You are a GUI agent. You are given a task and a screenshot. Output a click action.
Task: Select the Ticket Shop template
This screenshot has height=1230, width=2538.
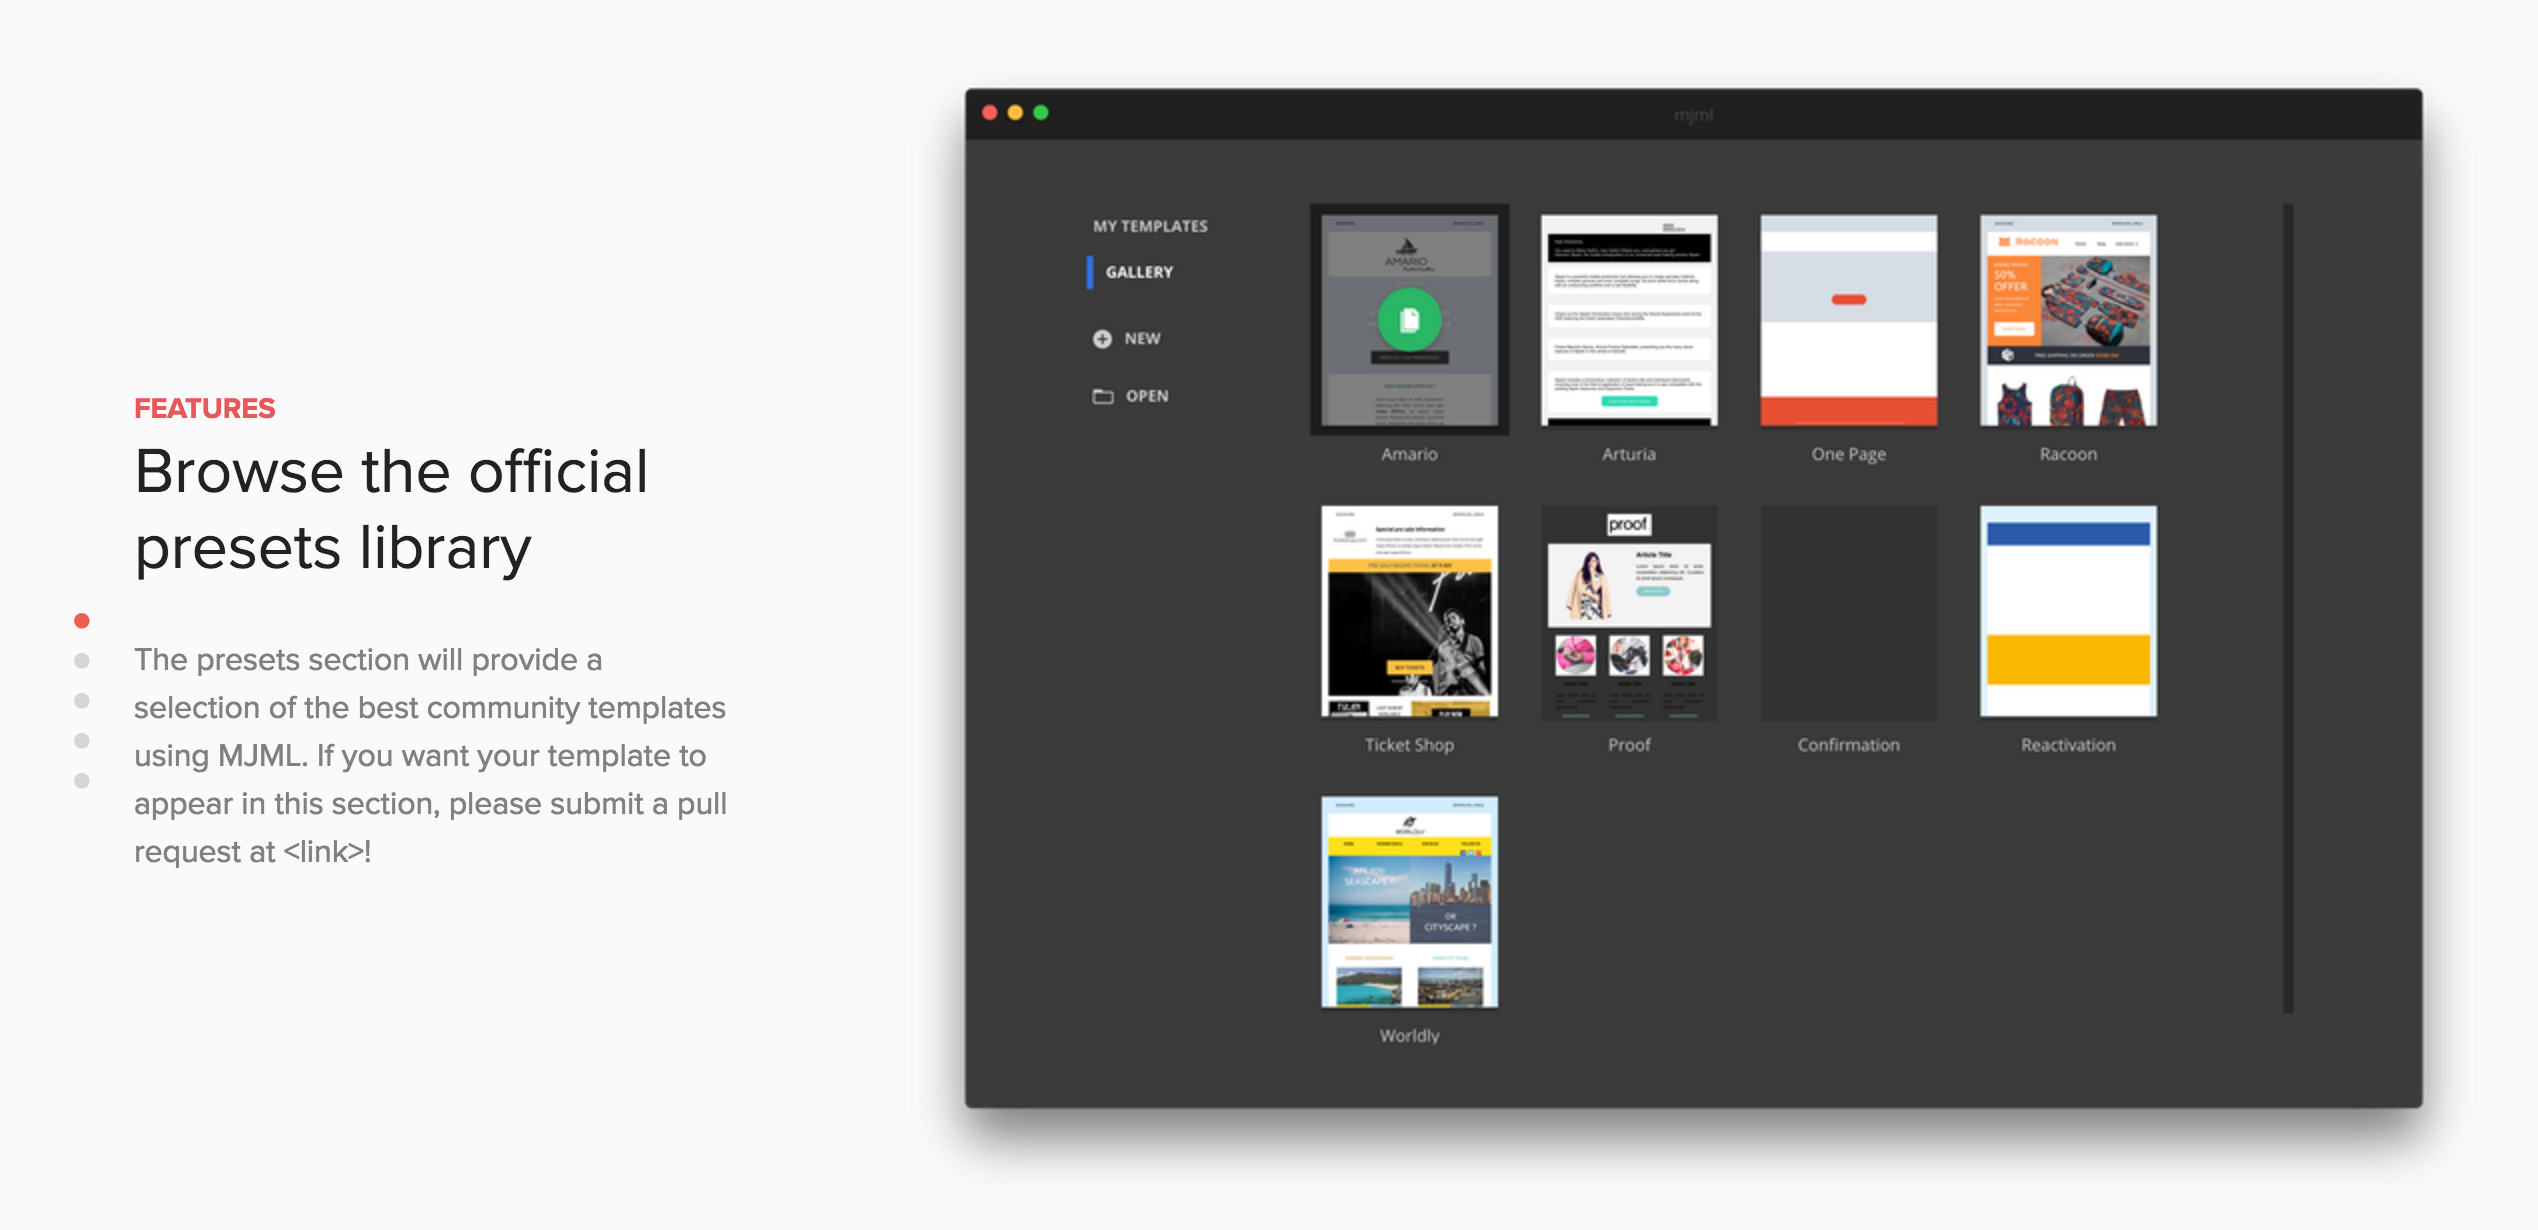1409,612
